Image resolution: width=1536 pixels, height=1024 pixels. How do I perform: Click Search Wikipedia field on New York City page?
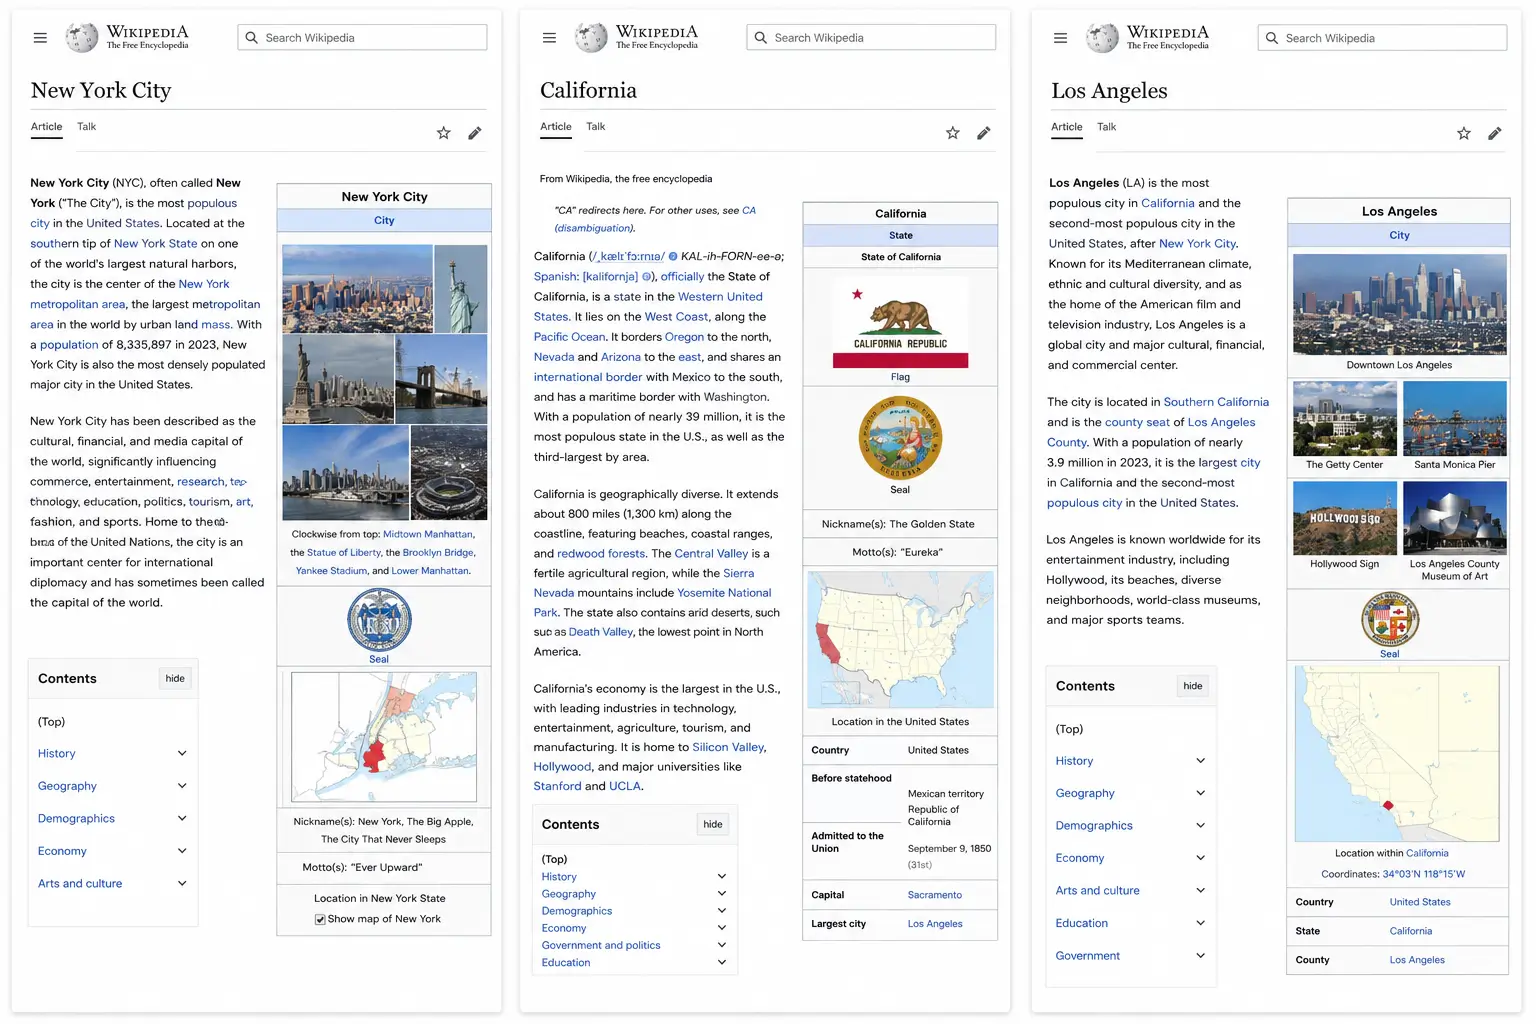point(362,38)
